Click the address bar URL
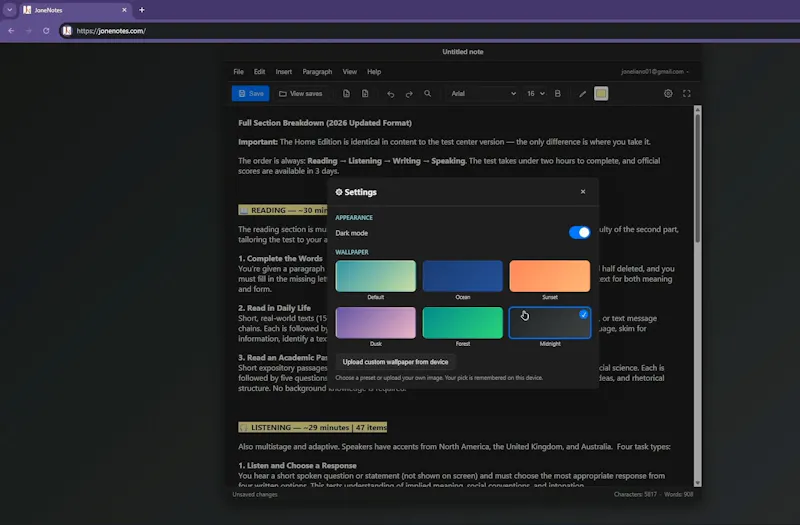 [111, 31]
